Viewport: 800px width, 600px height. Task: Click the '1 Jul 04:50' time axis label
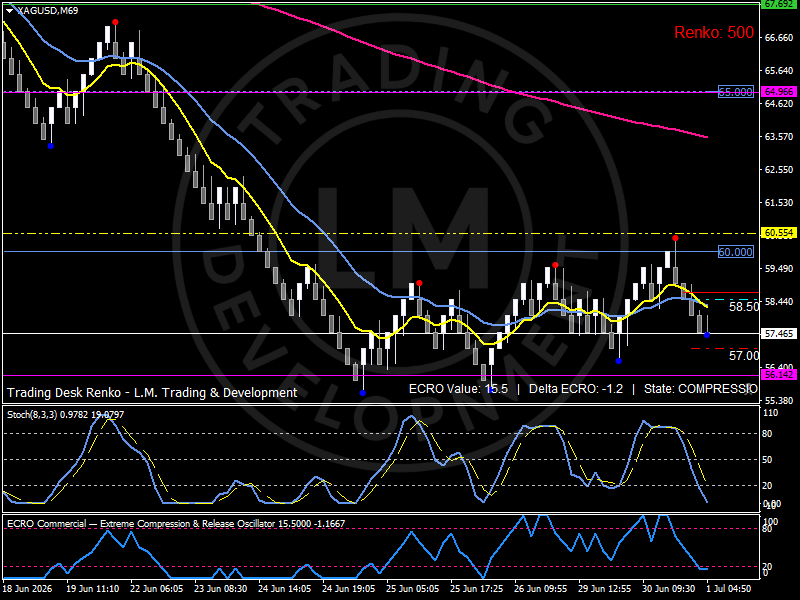pyautogui.click(x=729, y=589)
